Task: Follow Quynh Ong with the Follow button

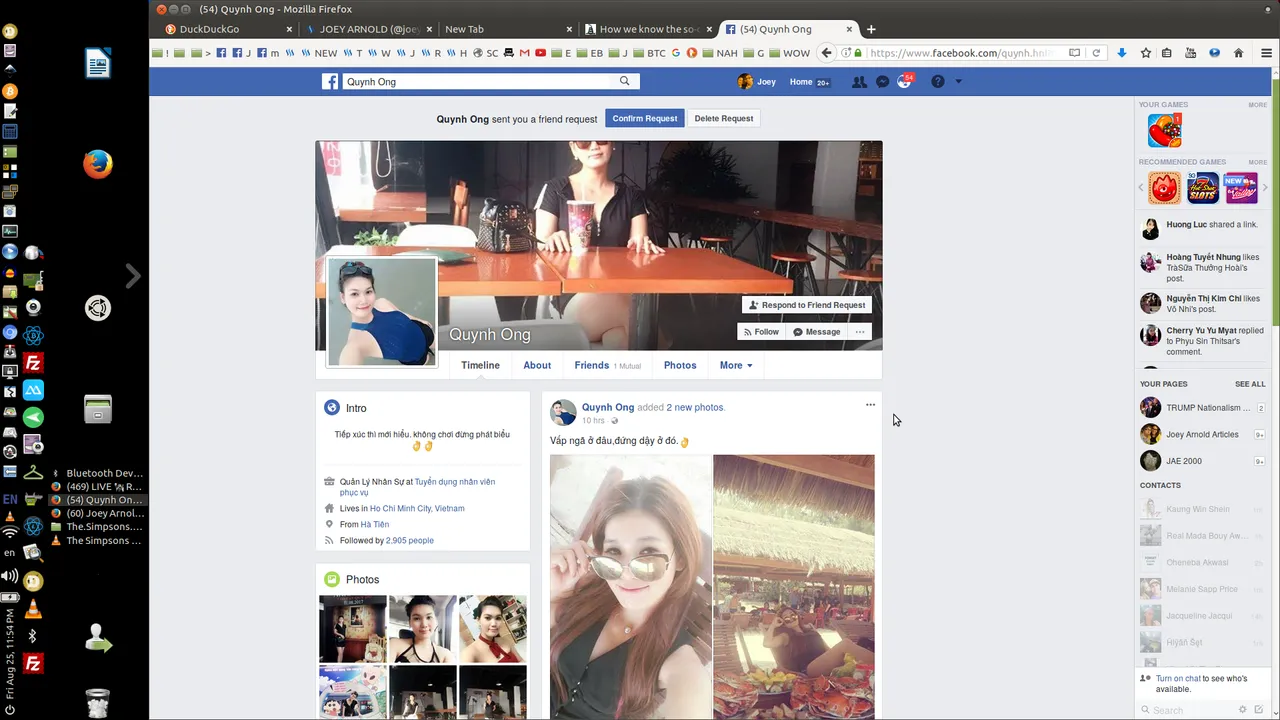Action: coord(761,332)
